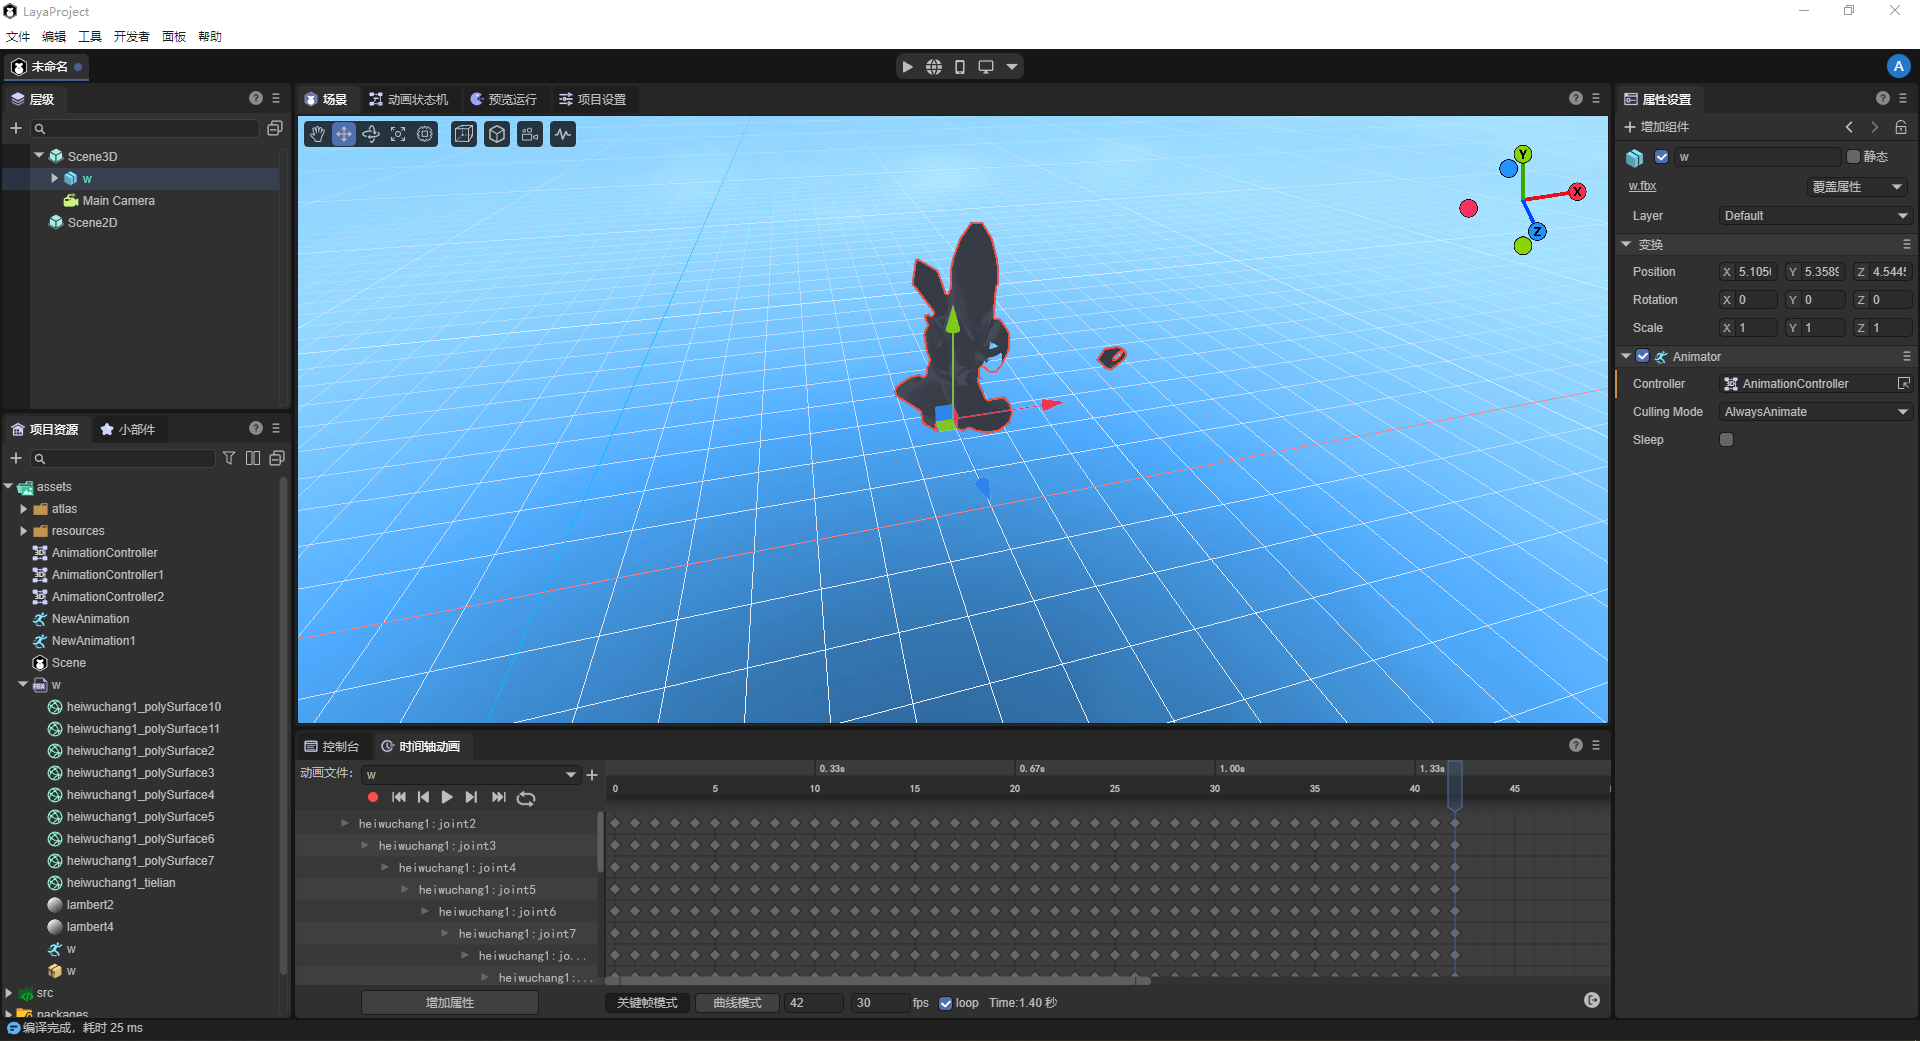Open the filter in project assets panel
The image size is (1920, 1041).
pos(229,458)
